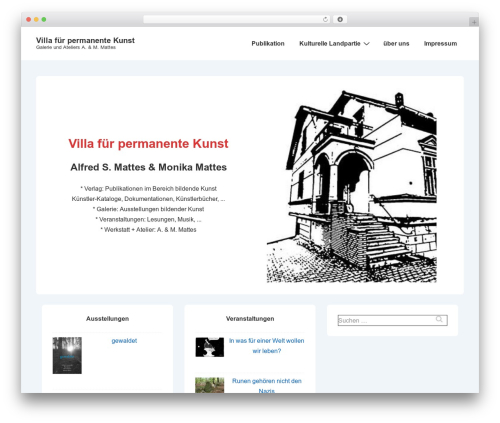The image size is (500, 423).
Task: Click the line 'Künstler-Kataloge, Dokumentationen, Künstlerbücher, ...'
Action: click(148, 199)
